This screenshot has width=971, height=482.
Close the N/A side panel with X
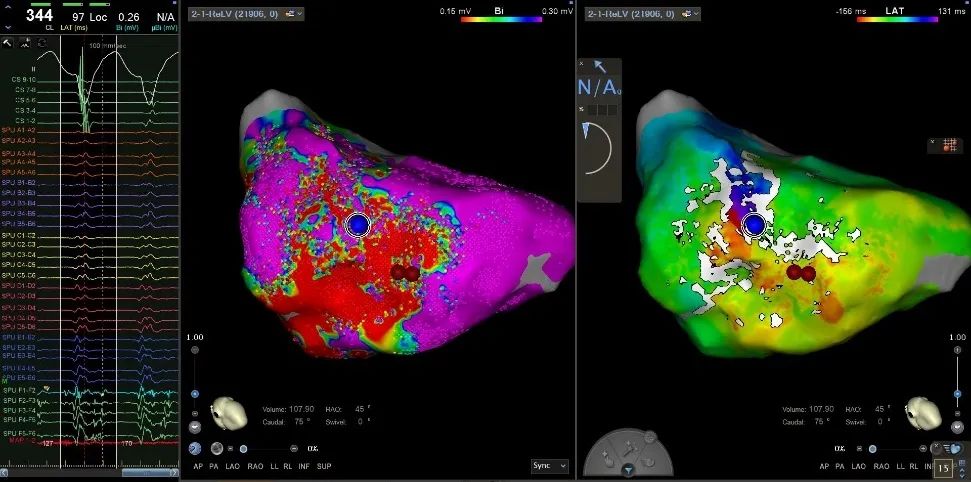click(x=581, y=63)
